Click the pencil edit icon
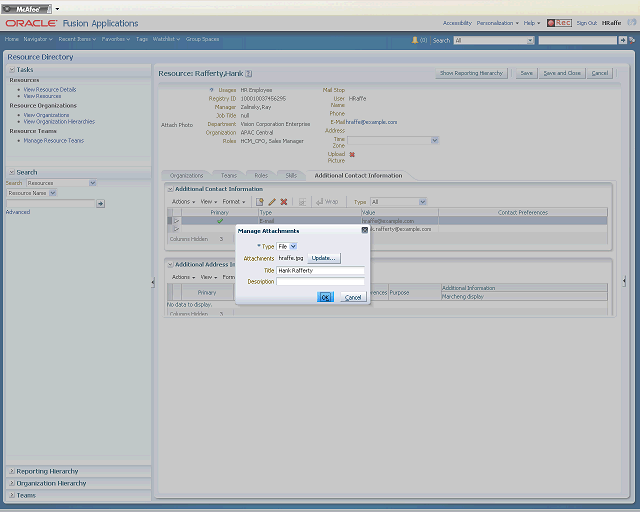The width and height of the screenshot is (640, 512). [x=272, y=202]
